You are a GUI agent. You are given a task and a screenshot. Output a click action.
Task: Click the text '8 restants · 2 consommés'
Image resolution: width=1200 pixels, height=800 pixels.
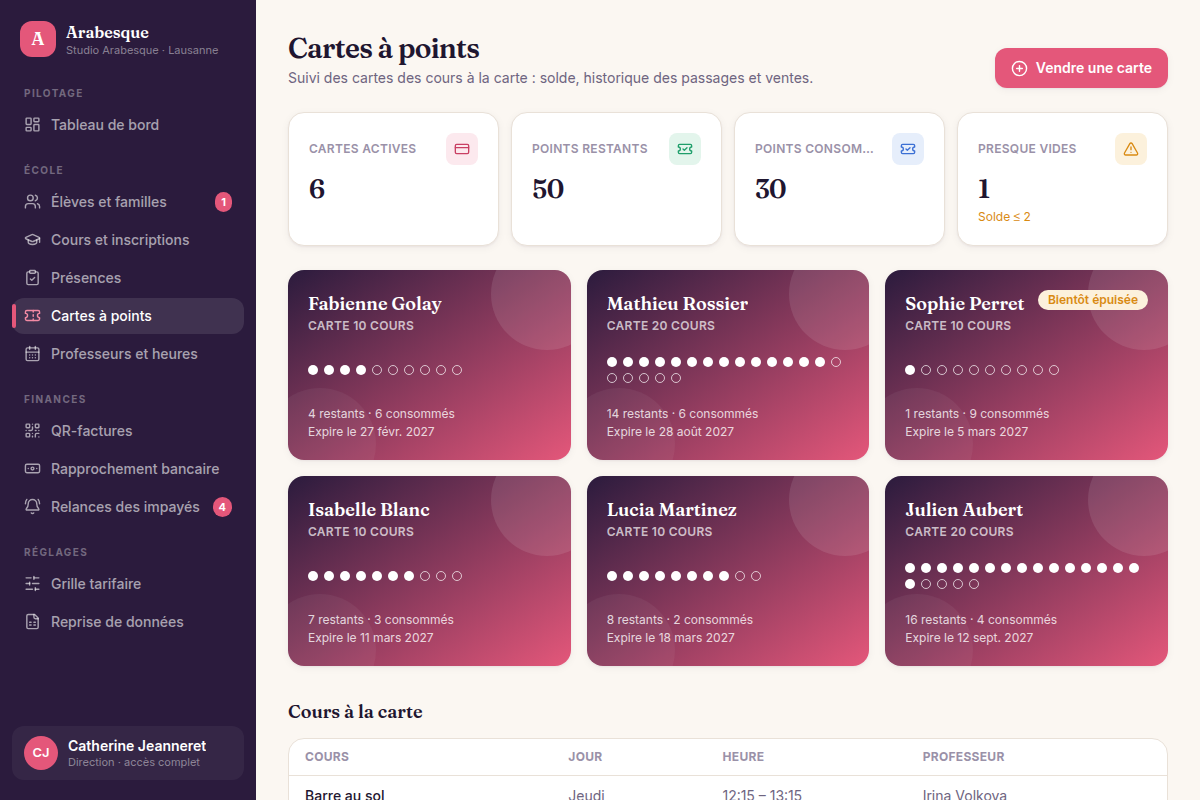click(x=680, y=619)
